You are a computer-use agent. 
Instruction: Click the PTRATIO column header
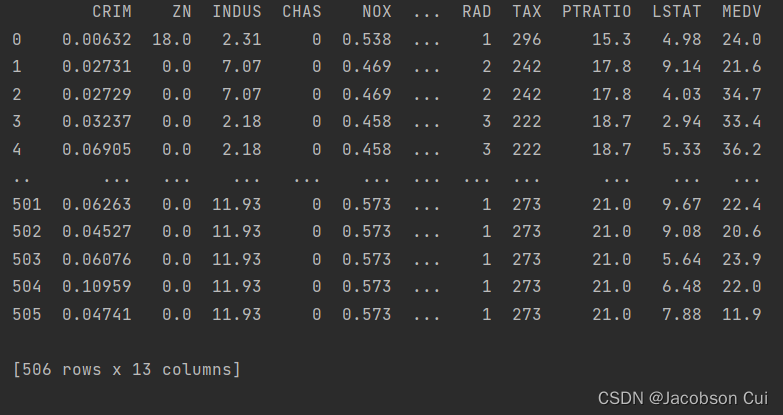[x=596, y=12]
